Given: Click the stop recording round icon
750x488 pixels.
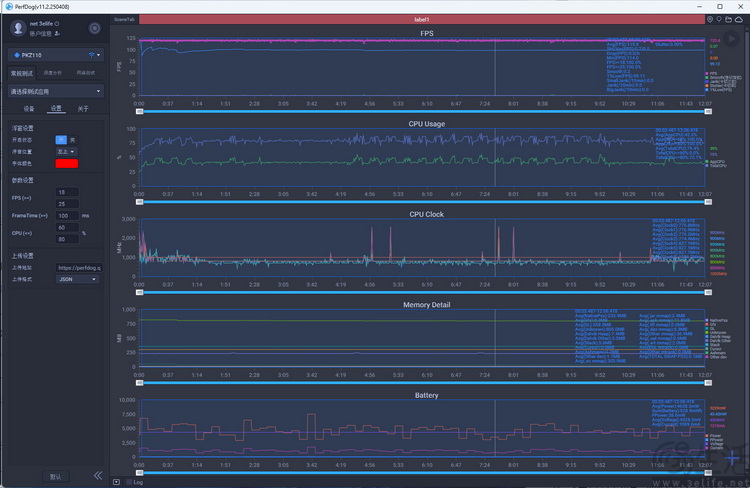Looking at the screenshot, I should click(x=95, y=28).
